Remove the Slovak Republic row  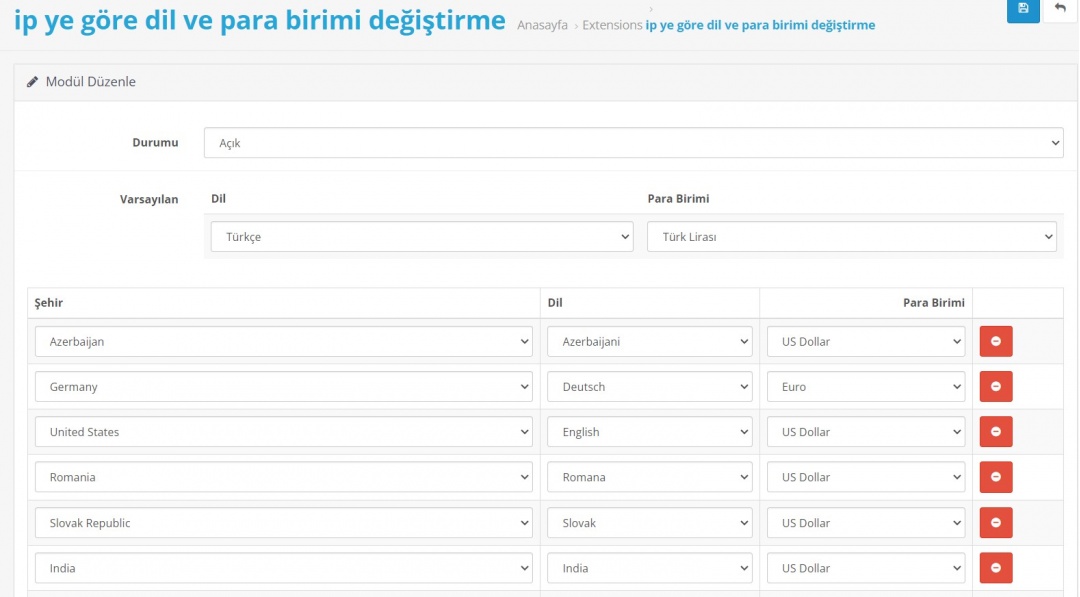pyautogui.click(x=995, y=523)
